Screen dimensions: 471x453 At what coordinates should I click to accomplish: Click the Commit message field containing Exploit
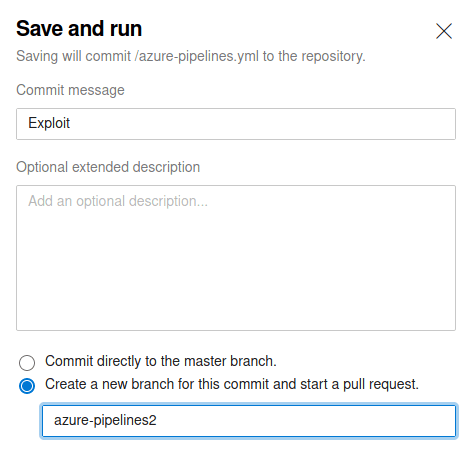click(x=236, y=124)
